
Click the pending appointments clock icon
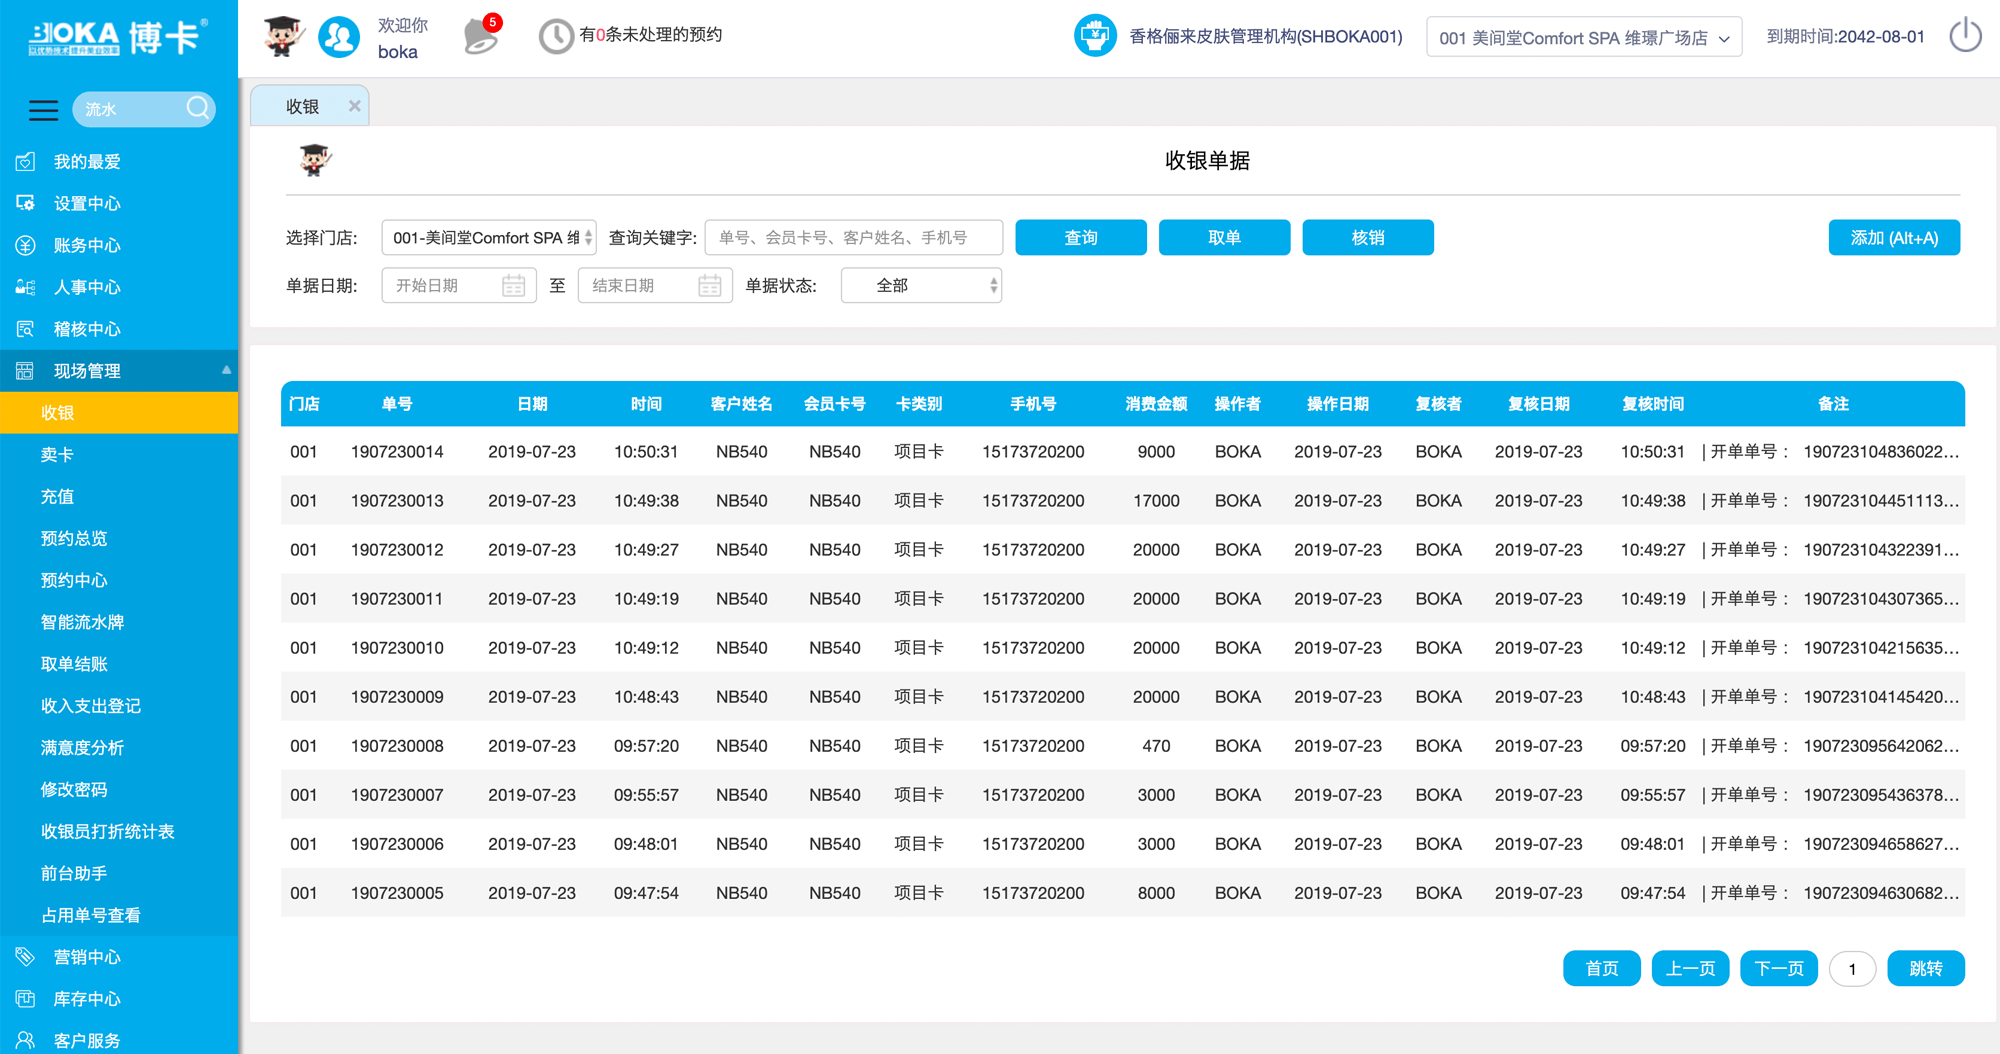555,37
